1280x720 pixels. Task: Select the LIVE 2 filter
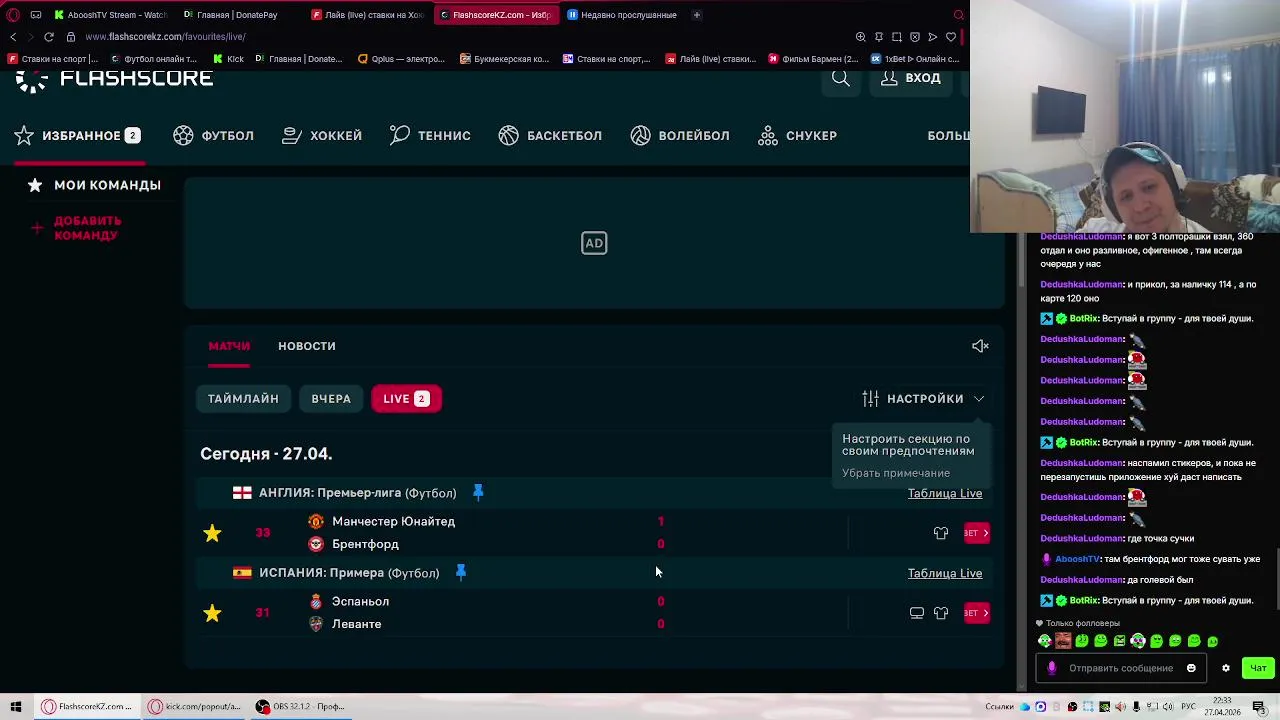coord(406,399)
